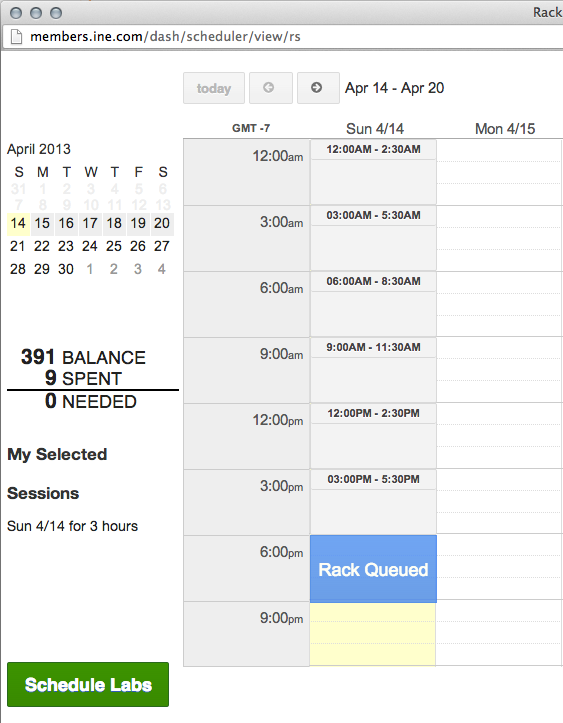Image resolution: width=563 pixels, height=723 pixels.
Task: Go to the next week with the right arrow
Action: 318,88
